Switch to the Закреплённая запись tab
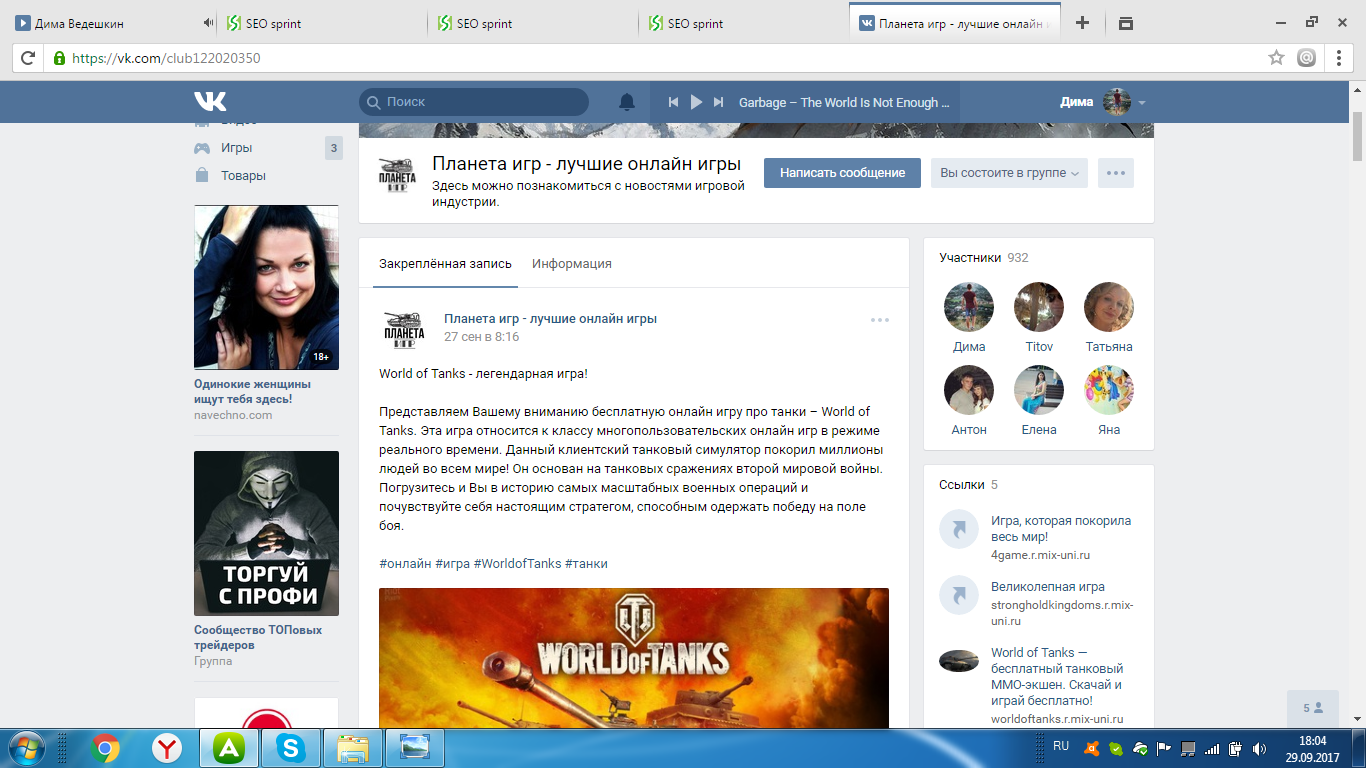This screenshot has width=1366, height=768. point(445,264)
